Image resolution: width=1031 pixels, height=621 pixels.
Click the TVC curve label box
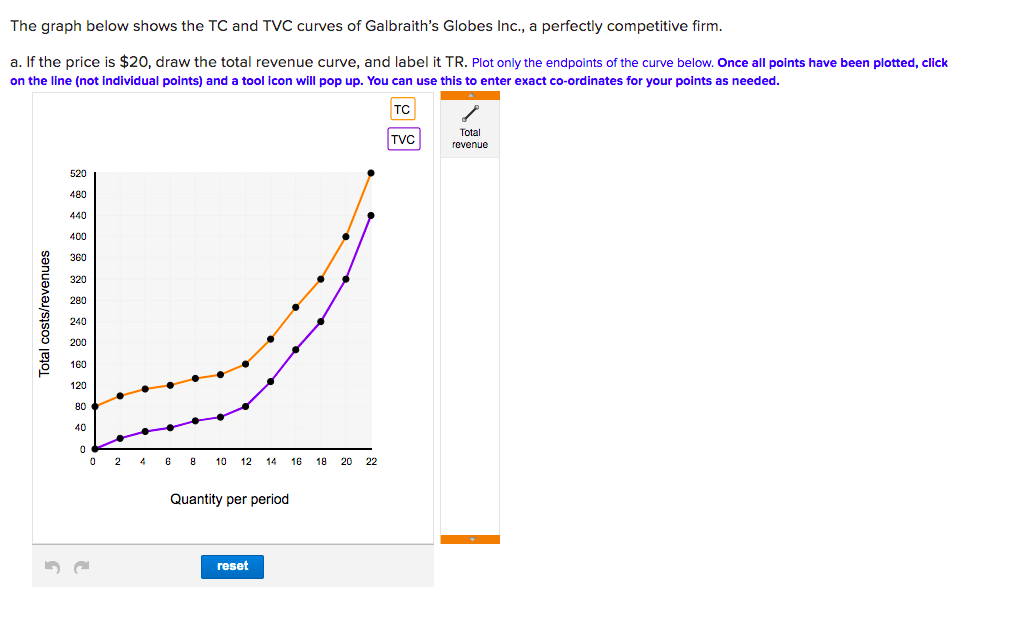point(403,139)
